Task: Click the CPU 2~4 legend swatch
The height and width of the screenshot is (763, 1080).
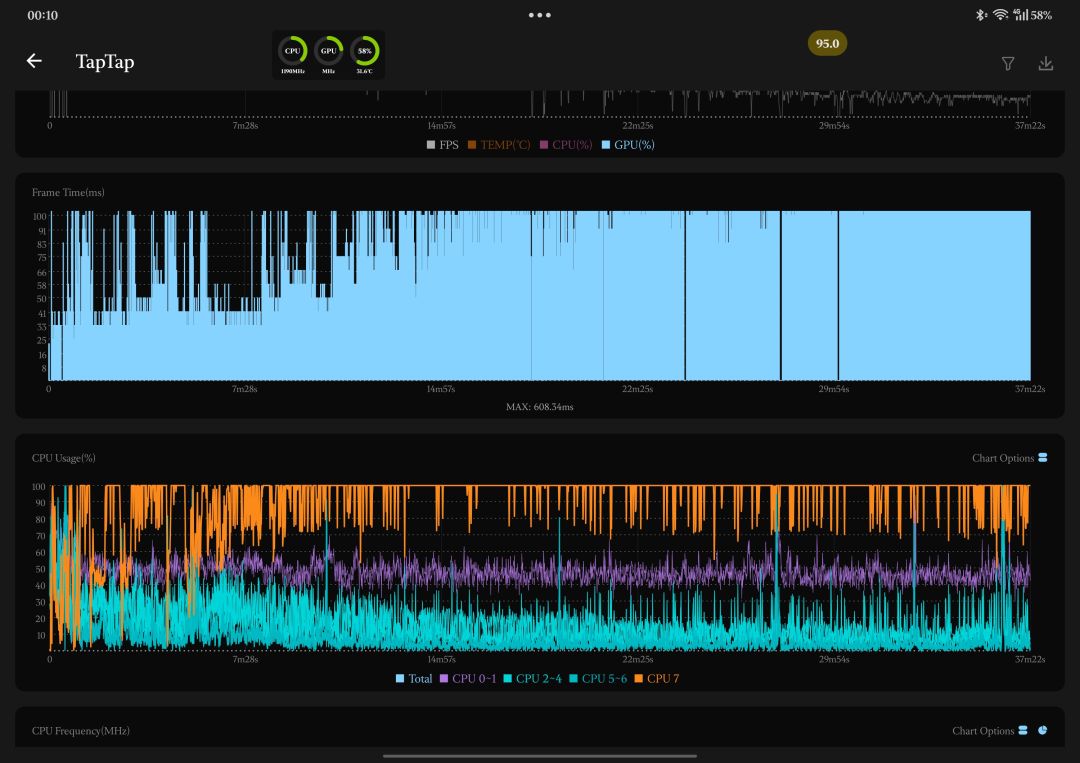Action: 509,679
